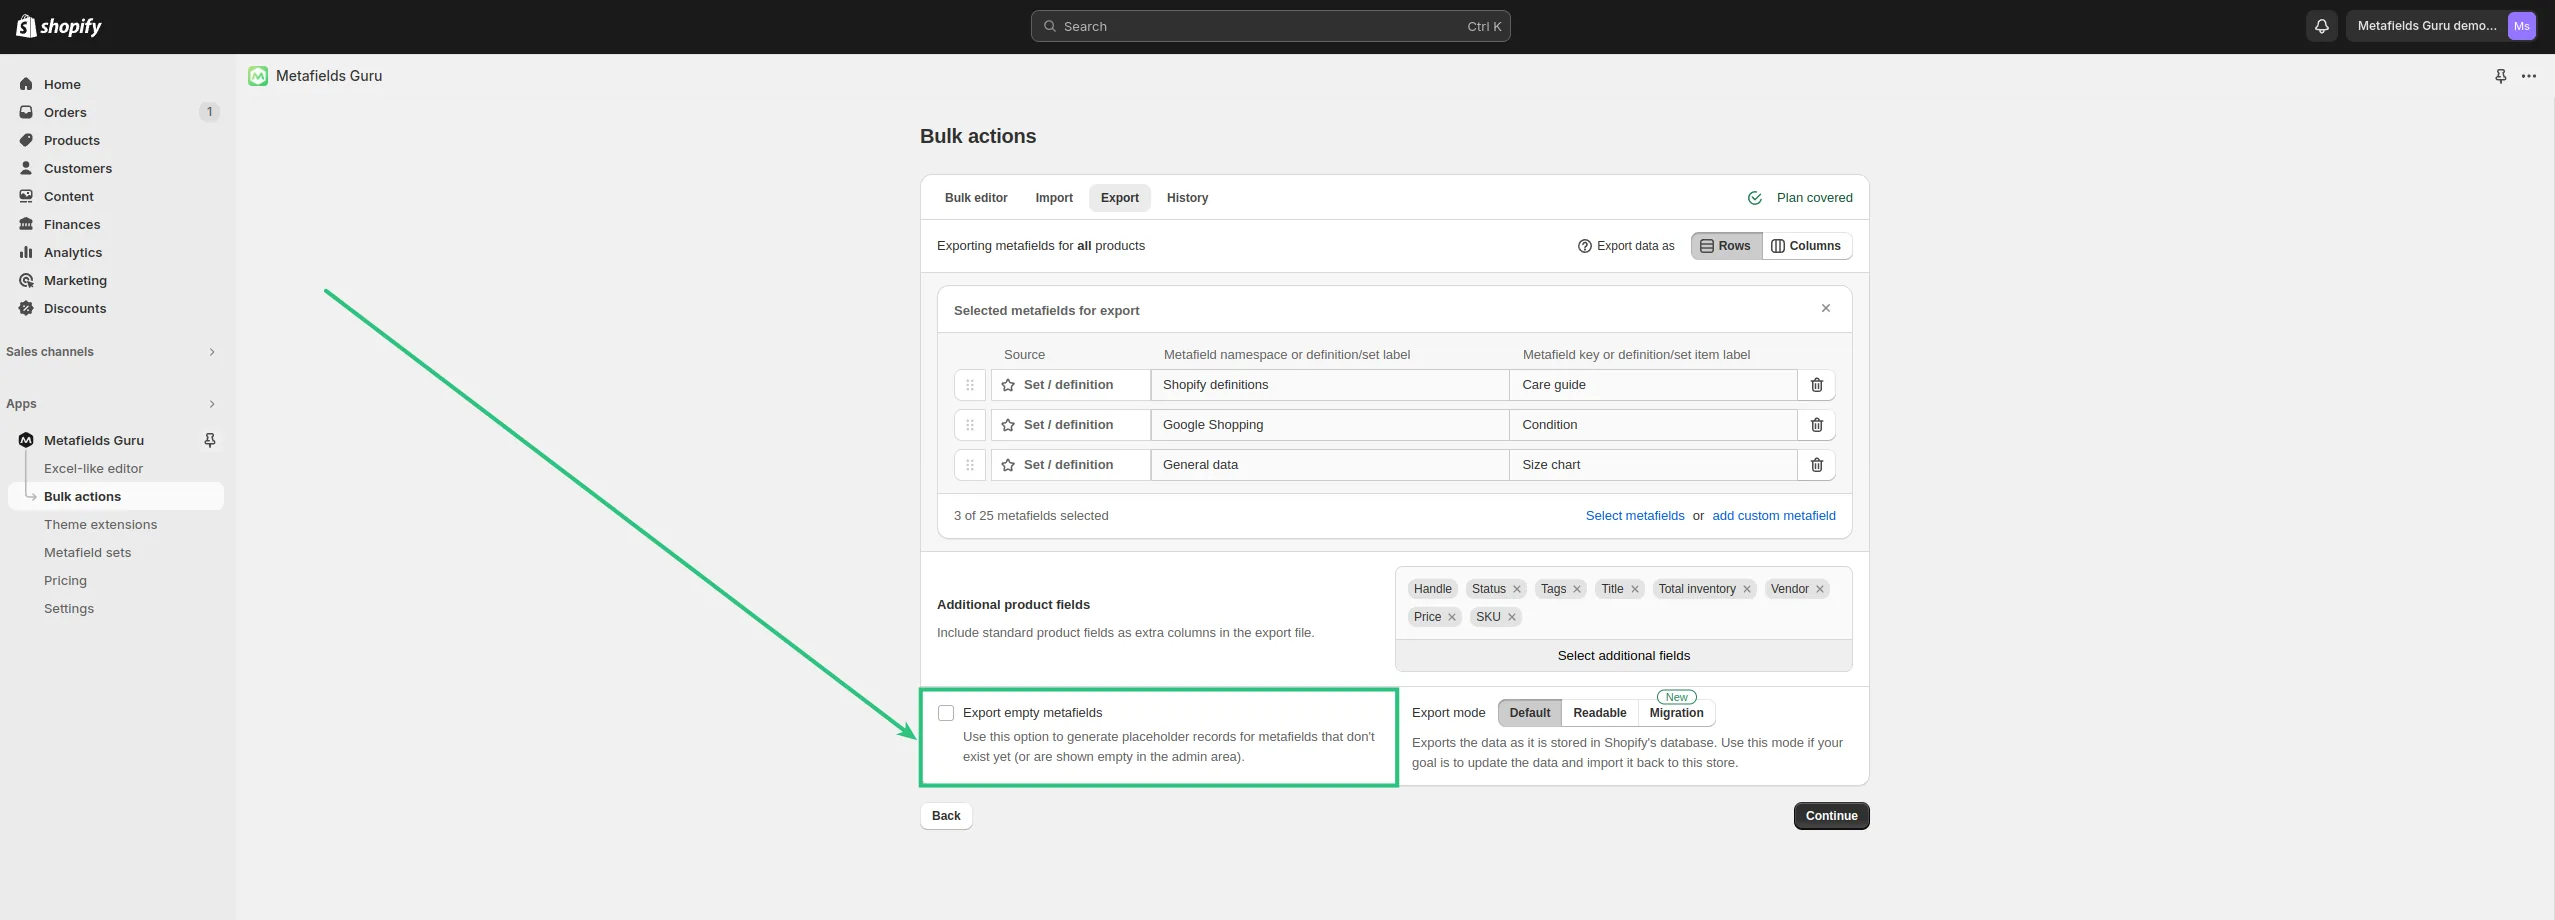Close the Selected metafields for export panel

[1826, 308]
